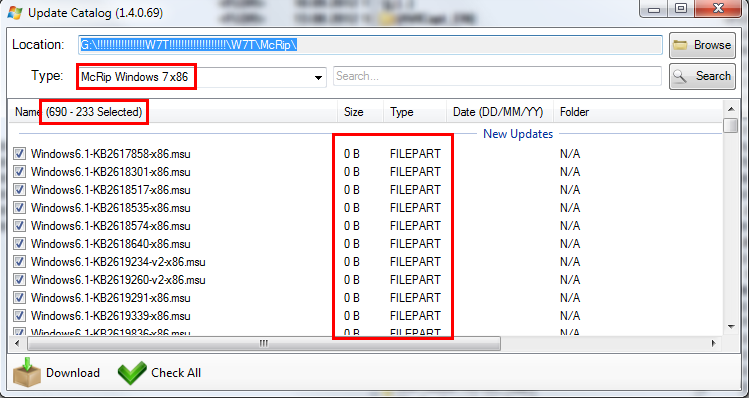Uncheck Windows6.1-KB2618535-x86.msu checkbox

click(x=19, y=207)
